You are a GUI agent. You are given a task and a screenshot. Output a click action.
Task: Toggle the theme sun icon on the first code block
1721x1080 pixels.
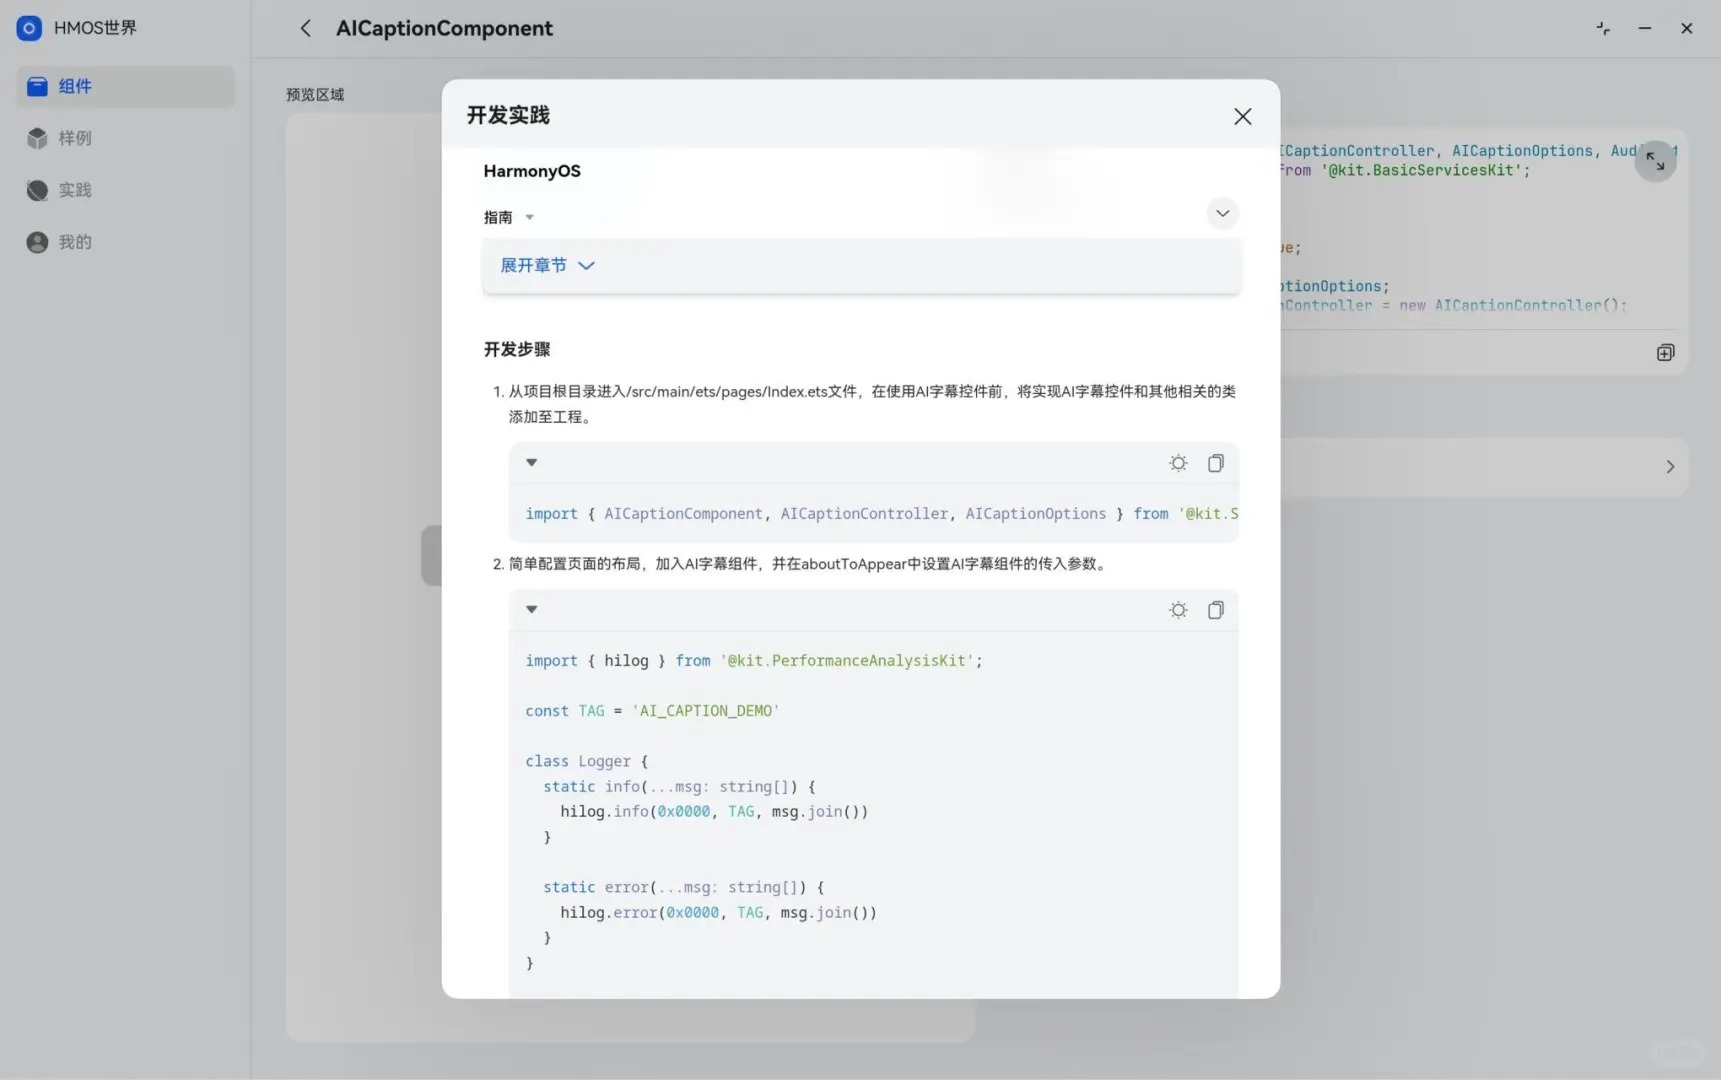point(1178,463)
